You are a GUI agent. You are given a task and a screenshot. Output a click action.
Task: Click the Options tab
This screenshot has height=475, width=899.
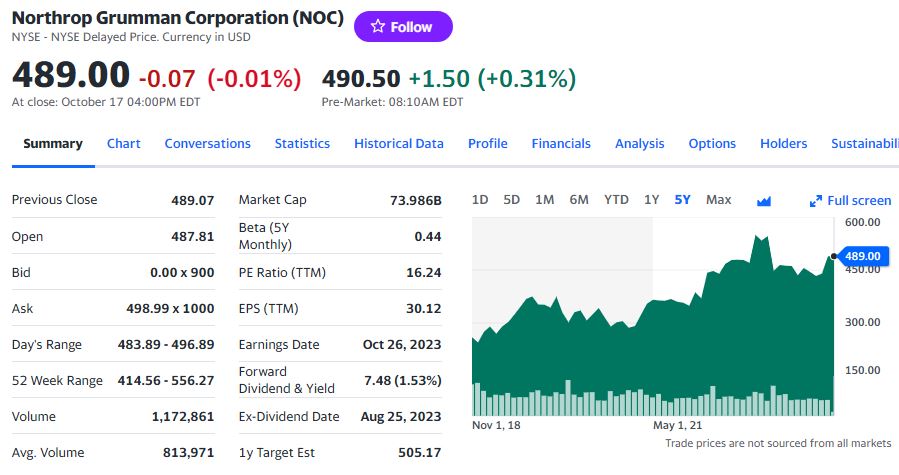pos(712,143)
